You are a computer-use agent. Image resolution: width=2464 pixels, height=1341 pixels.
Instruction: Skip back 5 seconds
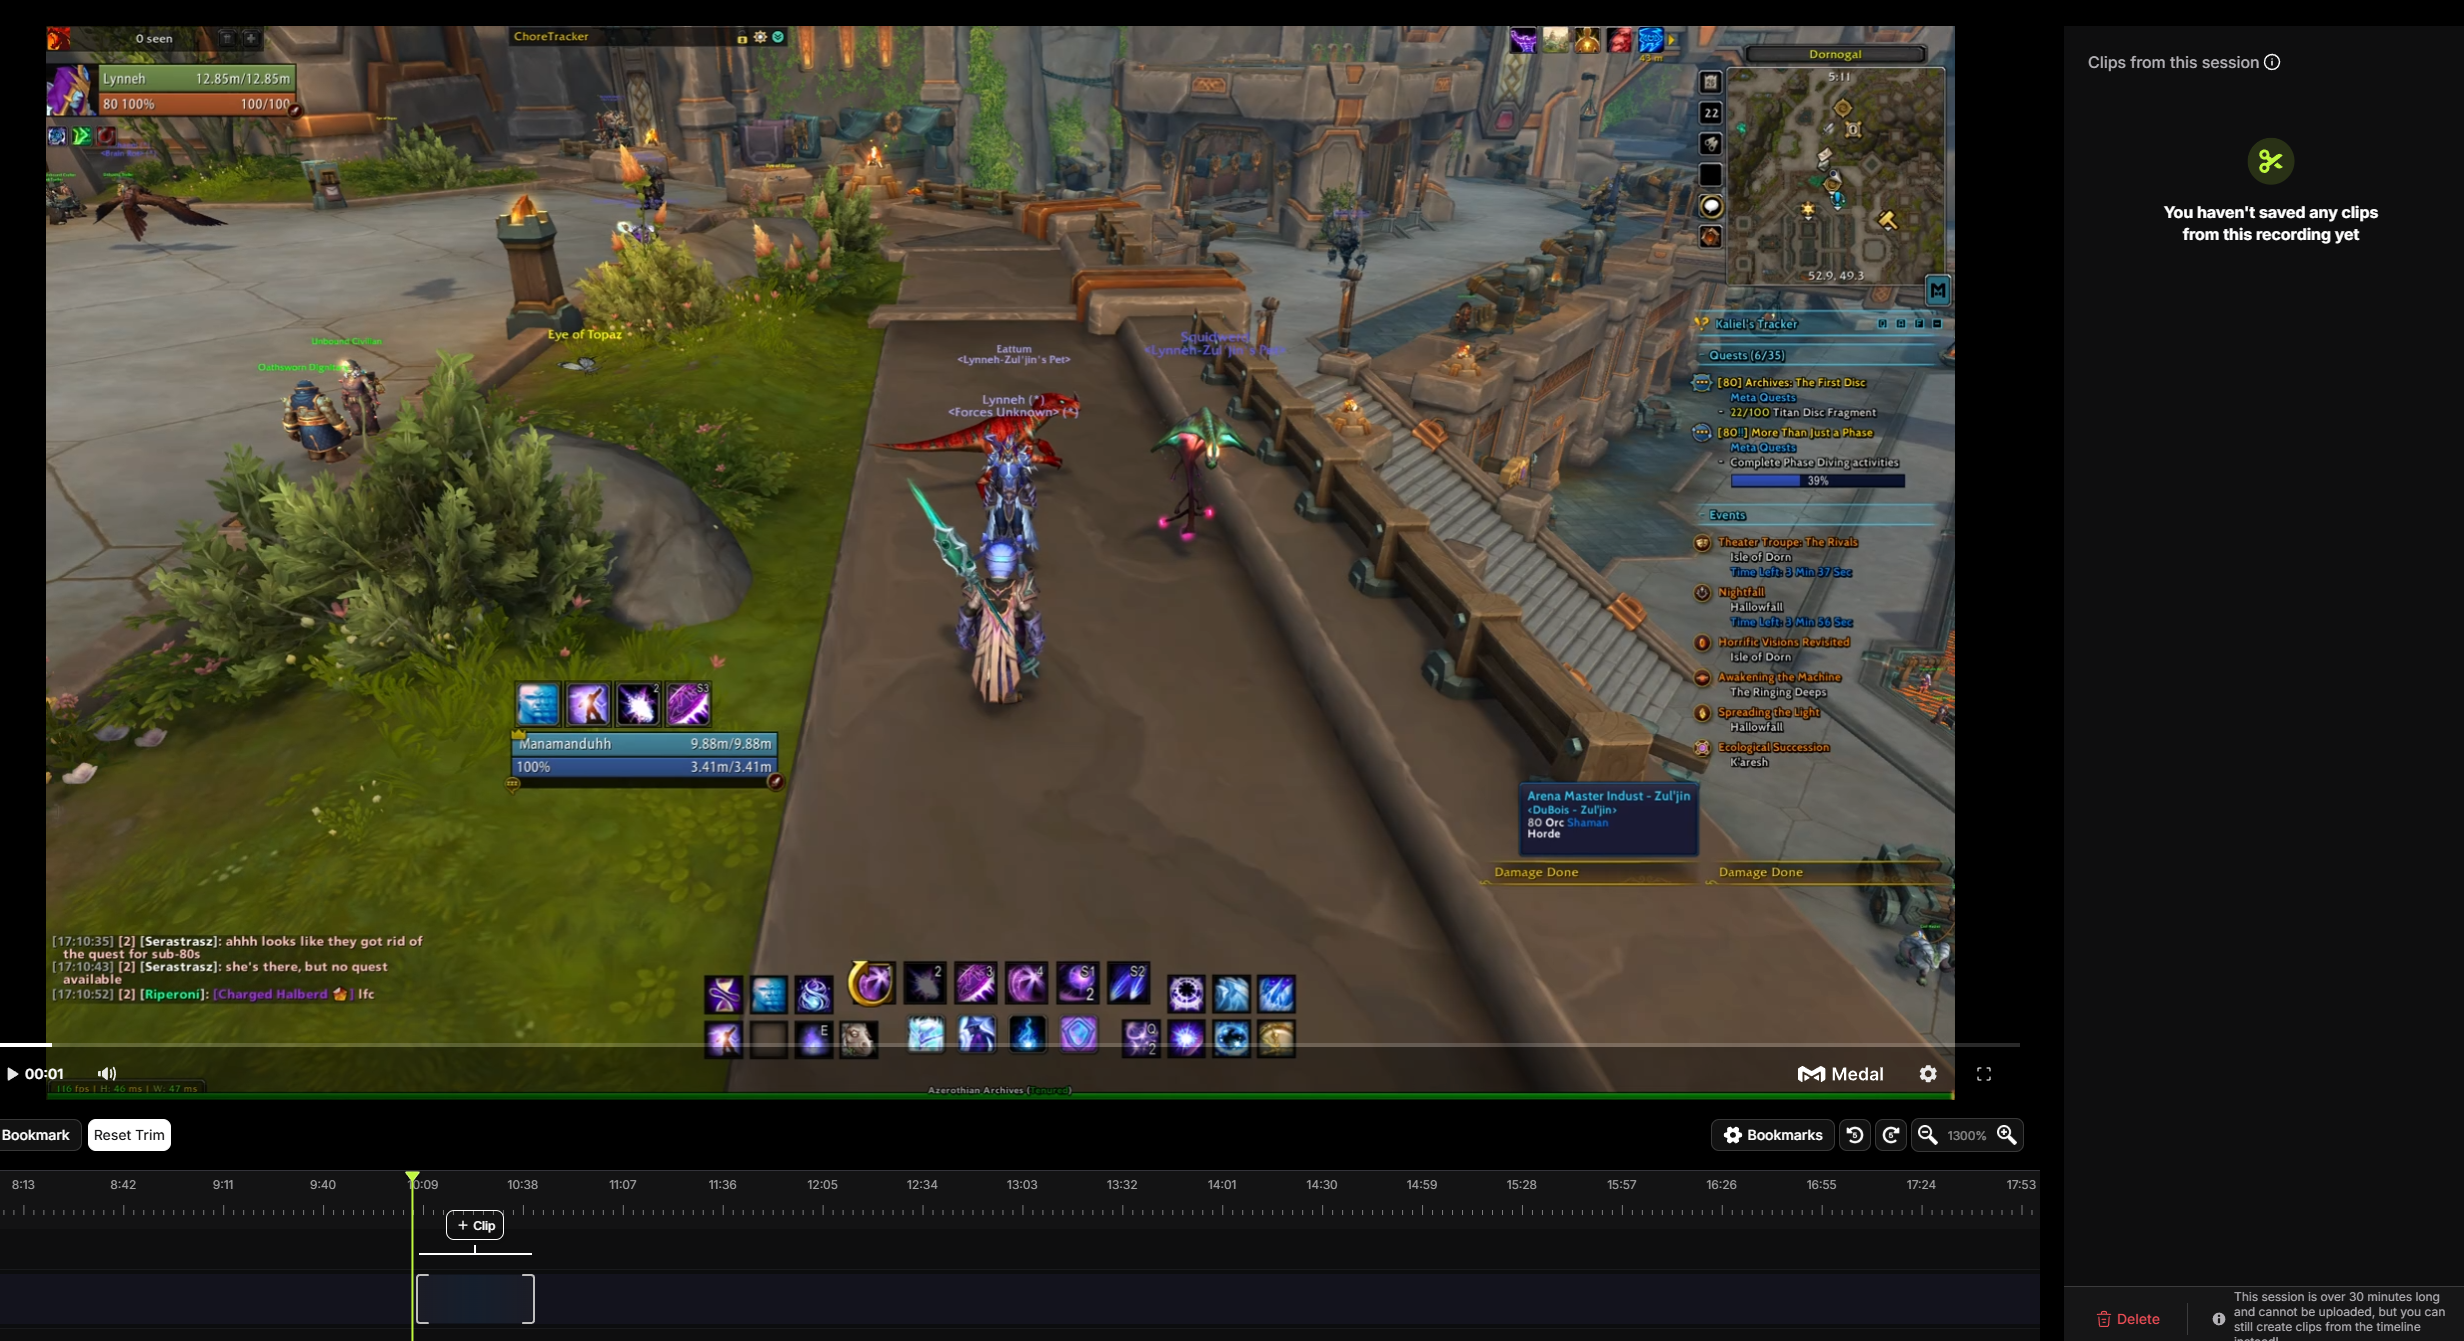point(1855,1135)
